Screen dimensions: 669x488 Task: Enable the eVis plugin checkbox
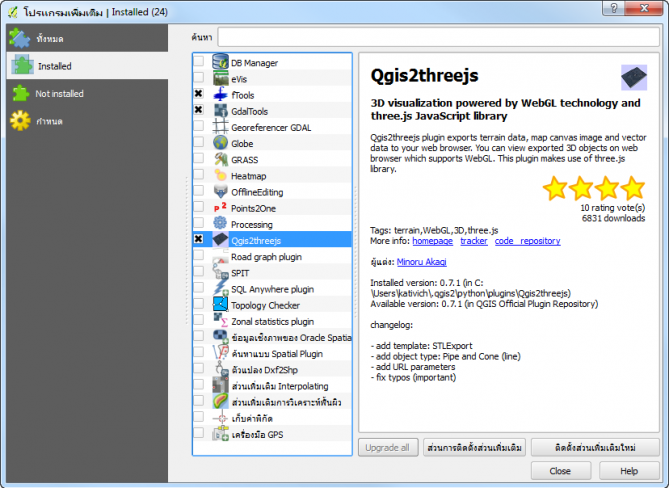click(x=199, y=77)
